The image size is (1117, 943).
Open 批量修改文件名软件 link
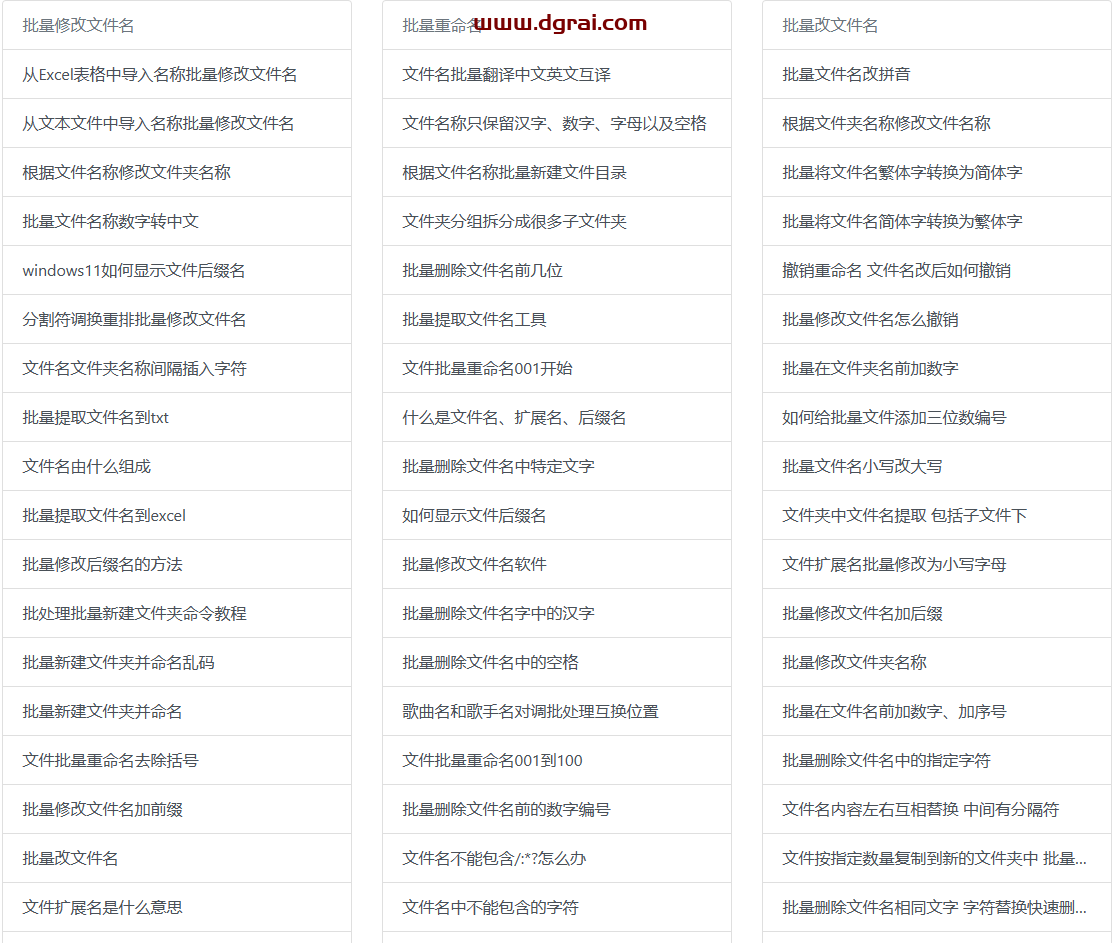(x=474, y=564)
